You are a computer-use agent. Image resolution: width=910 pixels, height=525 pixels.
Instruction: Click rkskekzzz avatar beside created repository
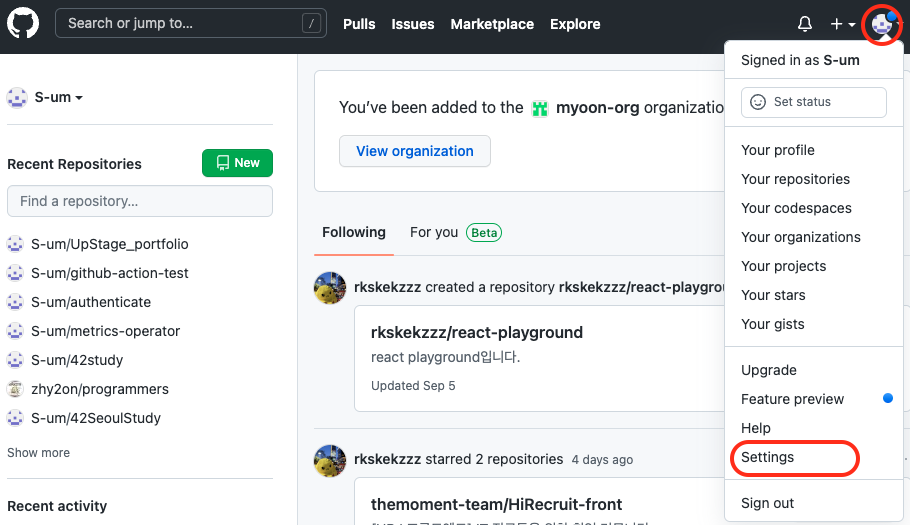pos(330,288)
